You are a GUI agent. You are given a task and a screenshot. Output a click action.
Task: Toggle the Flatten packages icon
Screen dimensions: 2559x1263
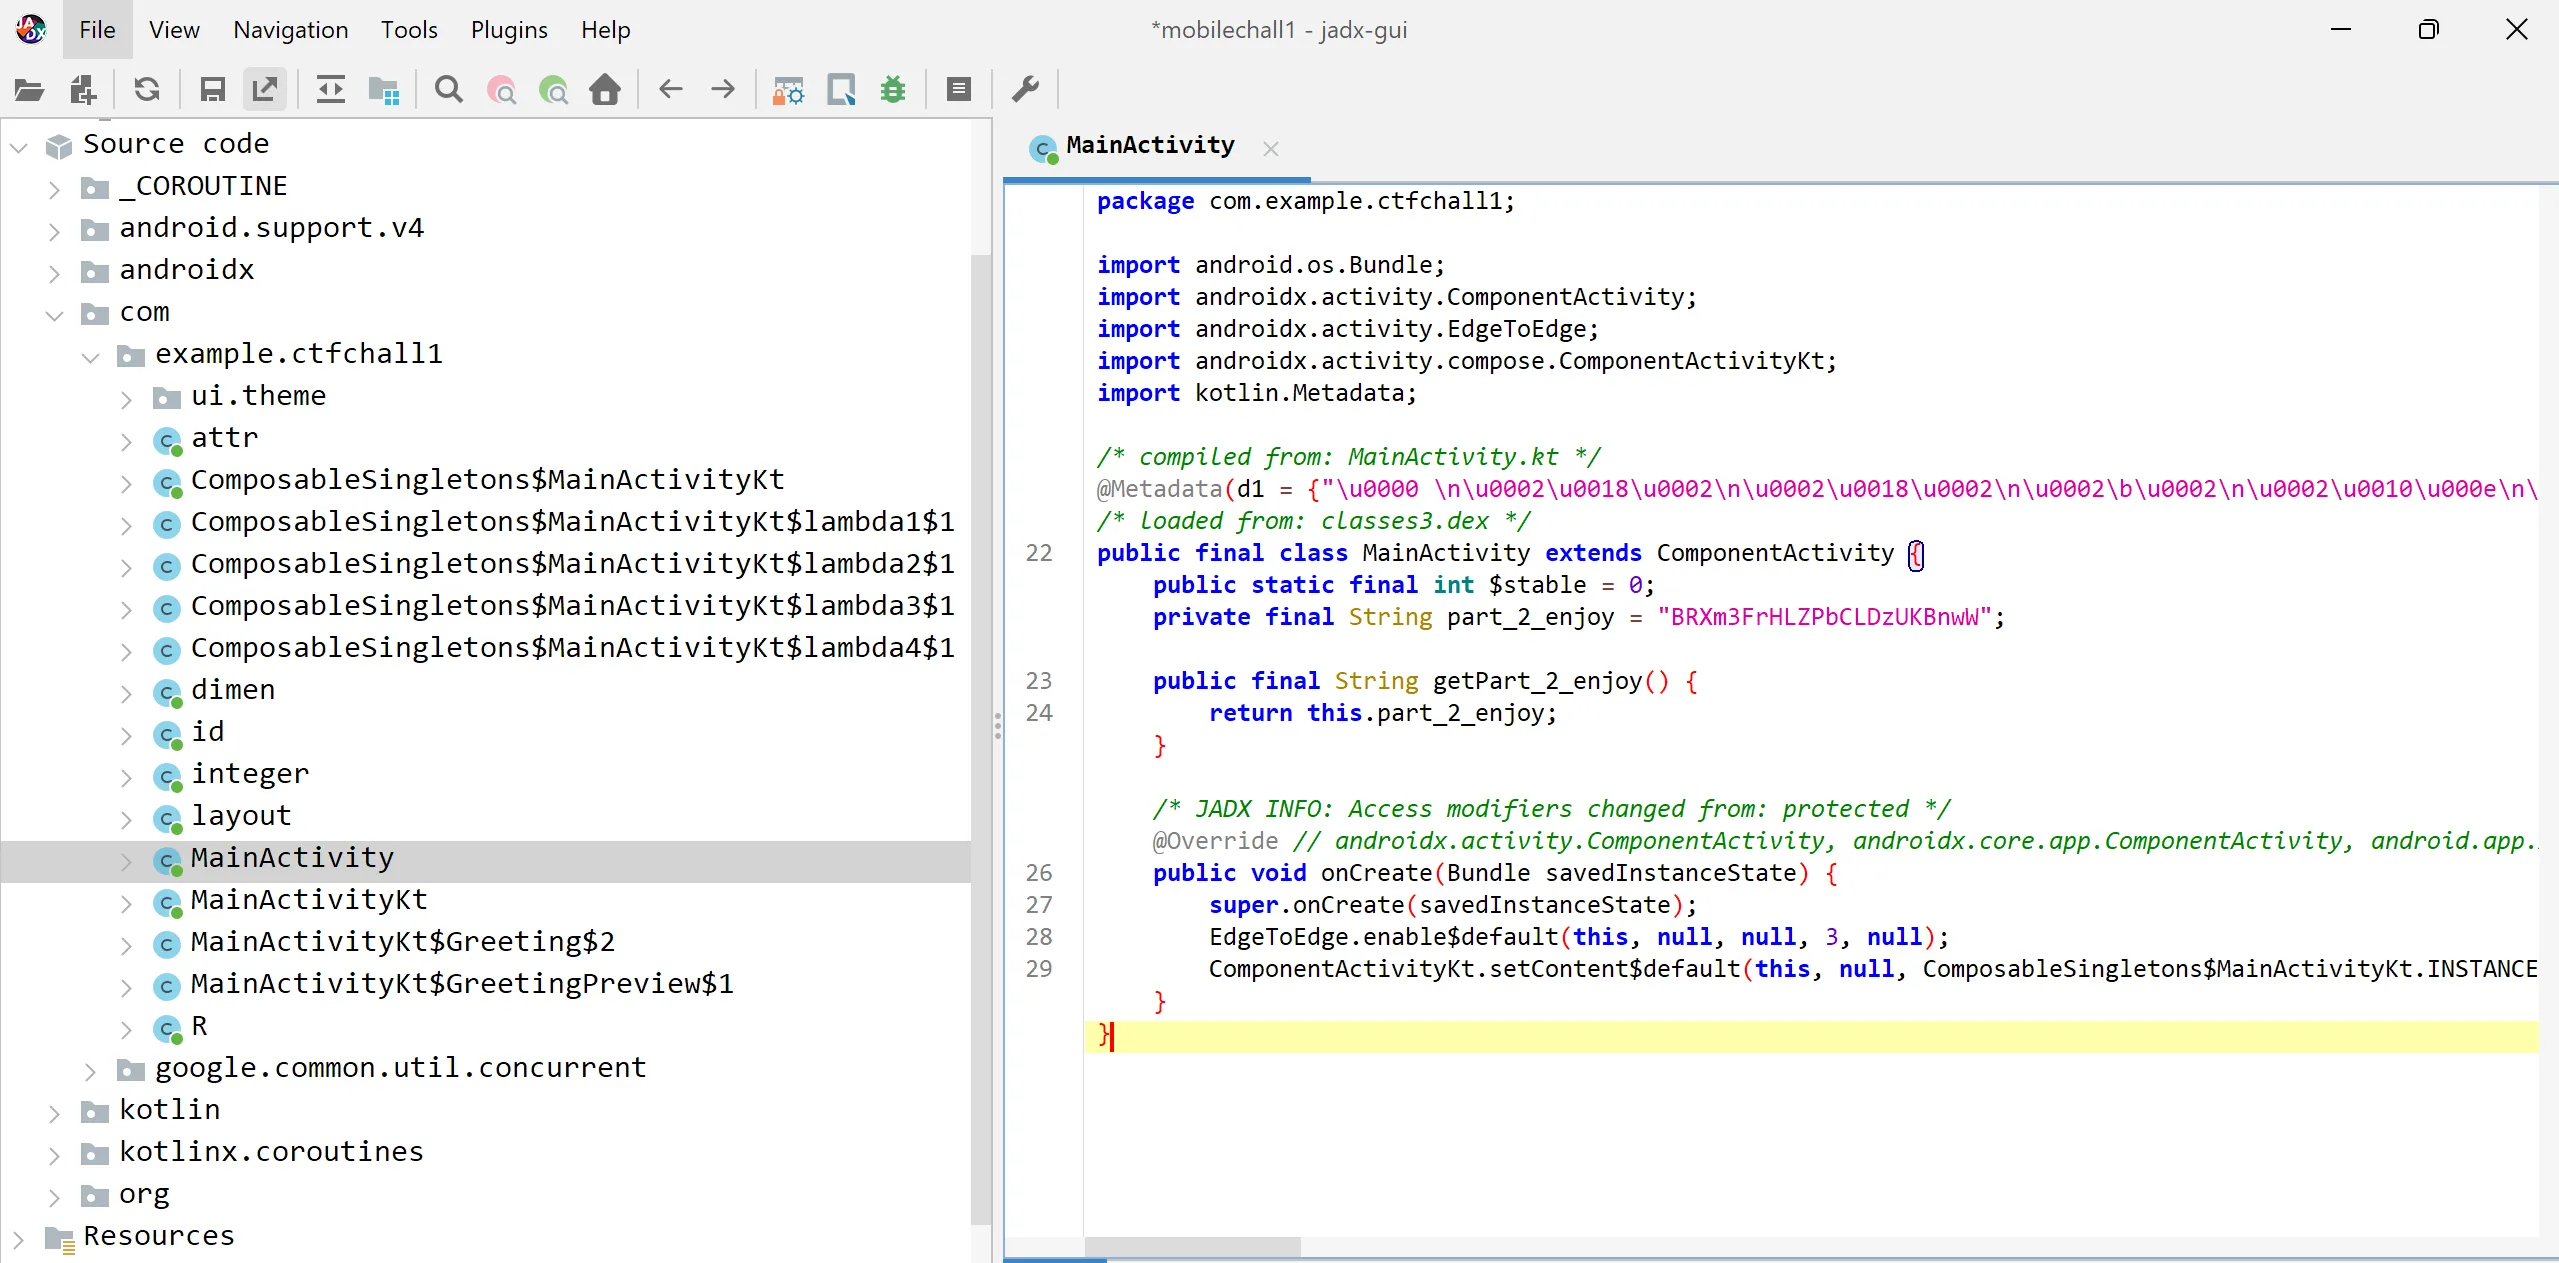click(383, 90)
